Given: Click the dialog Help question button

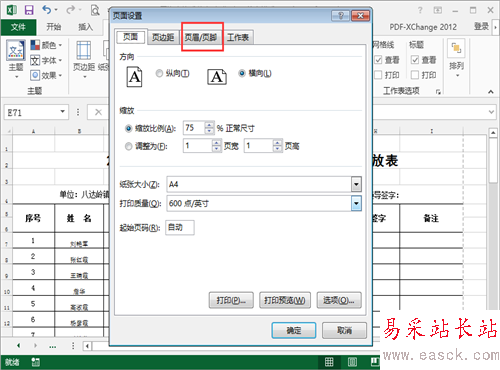Looking at the screenshot, I should 340,16.
